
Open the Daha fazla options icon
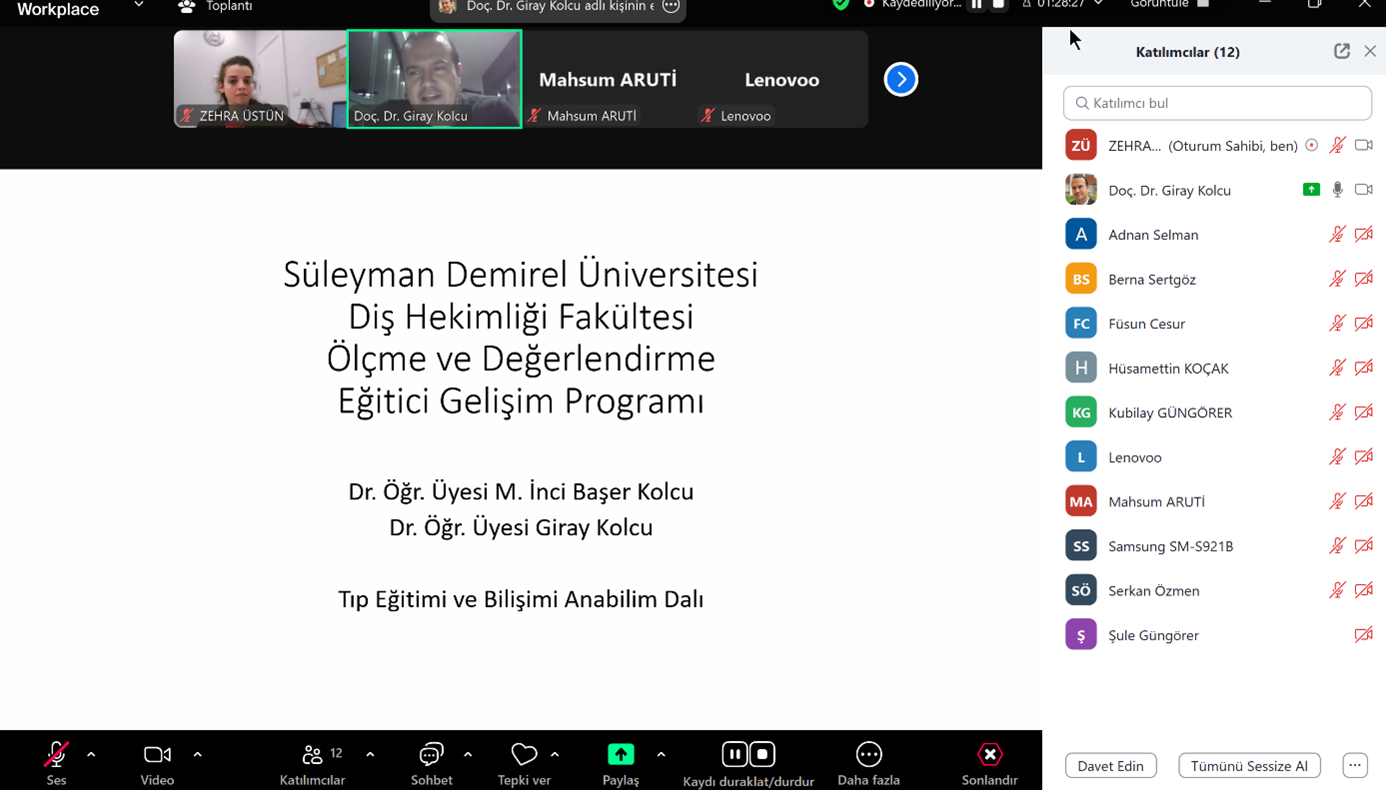click(x=868, y=755)
